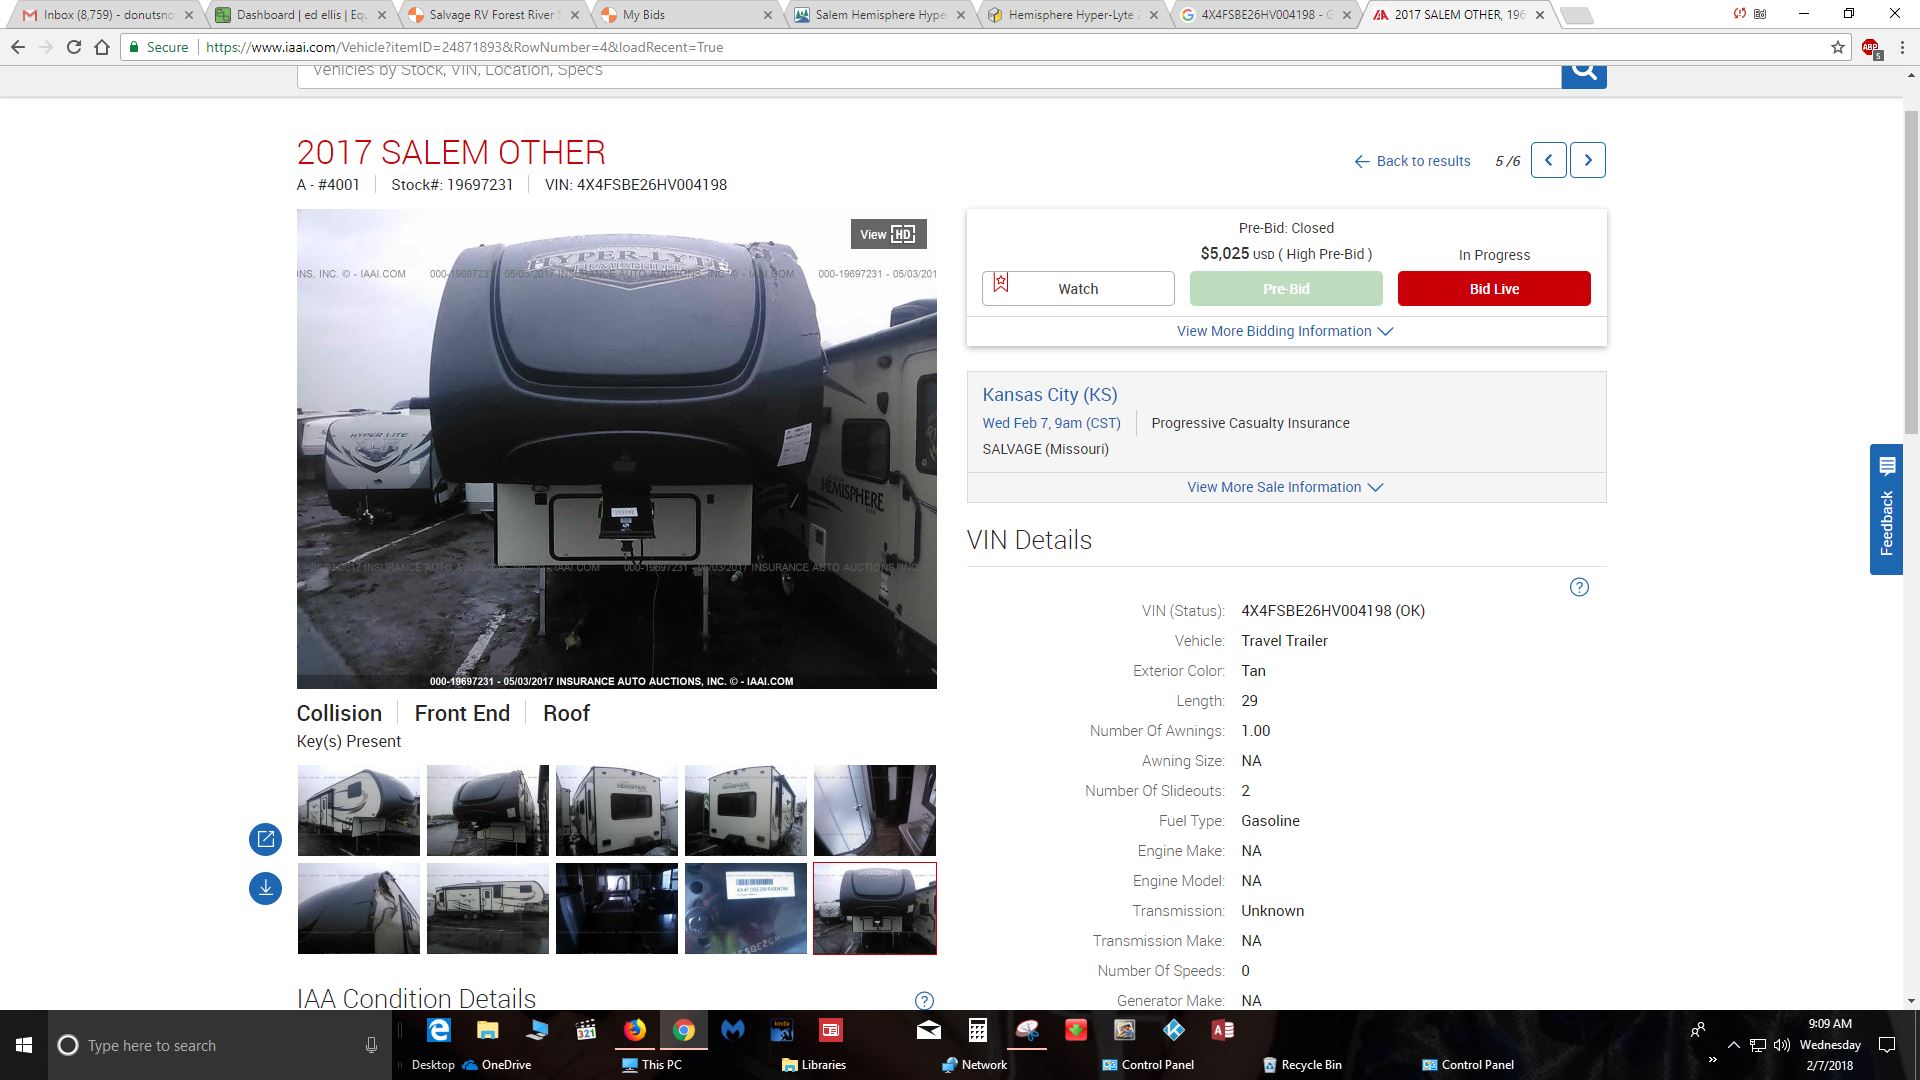Click Back to results link
The height and width of the screenshot is (1080, 1920).
pos(1412,161)
